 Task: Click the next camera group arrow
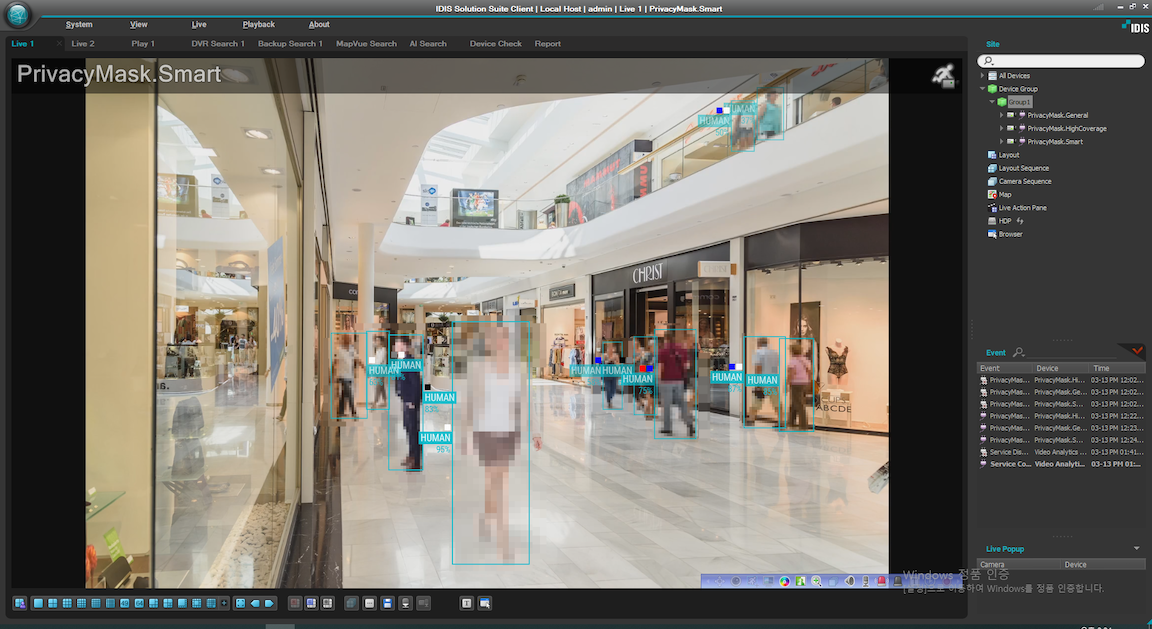coord(269,603)
